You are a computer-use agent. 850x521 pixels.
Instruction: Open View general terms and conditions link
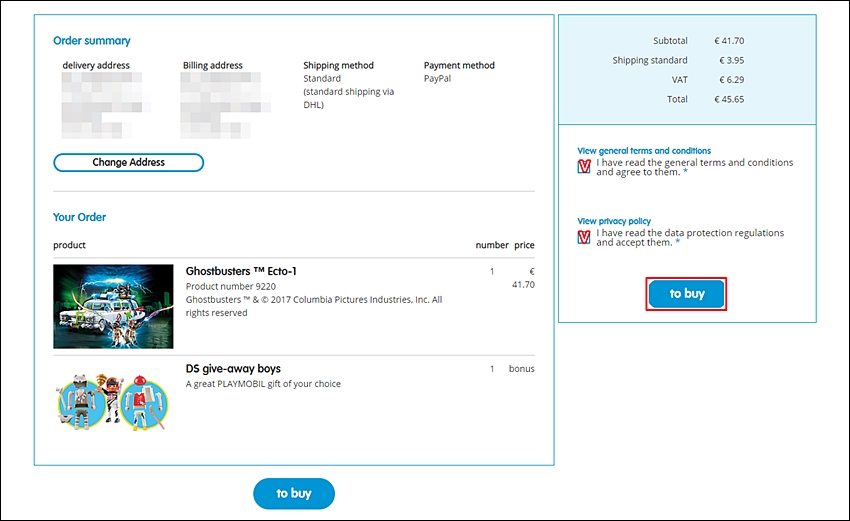tap(644, 151)
